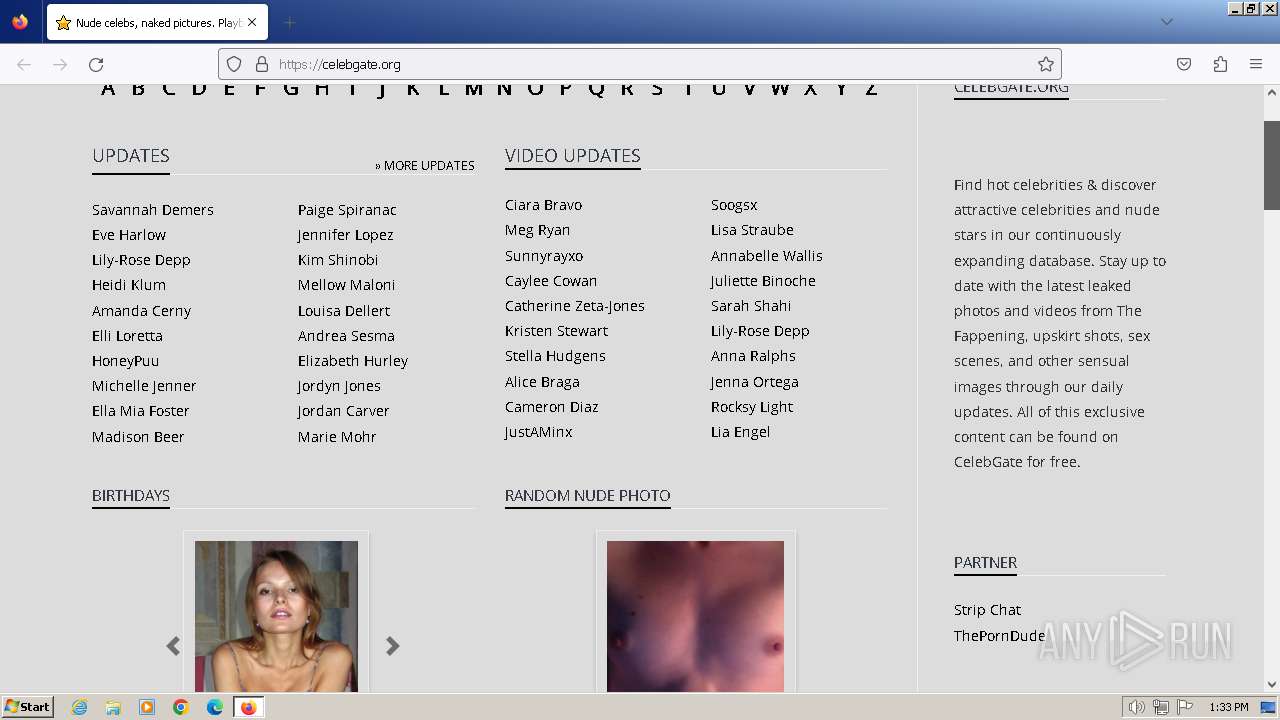
Task: Open the Action Center flag icon
Action: tap(1183, 707)
